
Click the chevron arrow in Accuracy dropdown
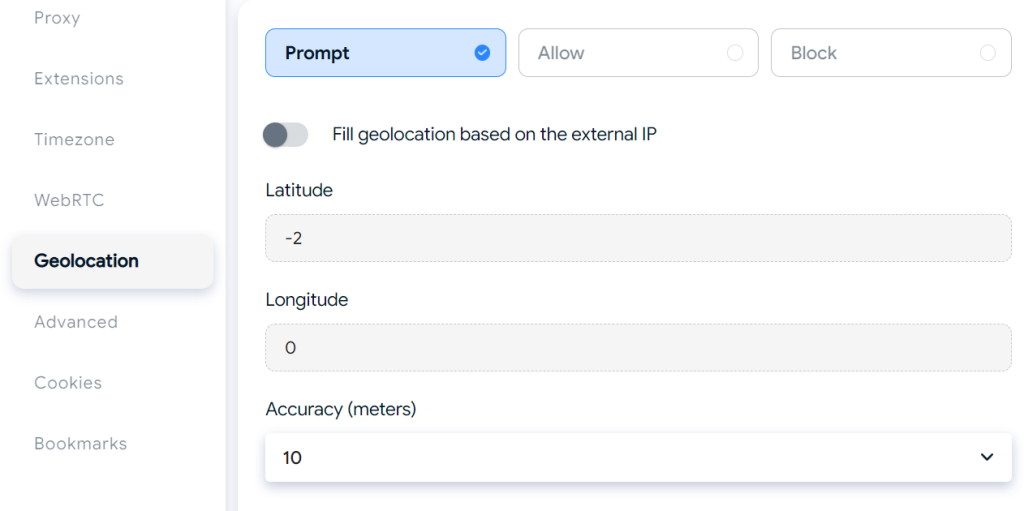(x=987, y=457)
